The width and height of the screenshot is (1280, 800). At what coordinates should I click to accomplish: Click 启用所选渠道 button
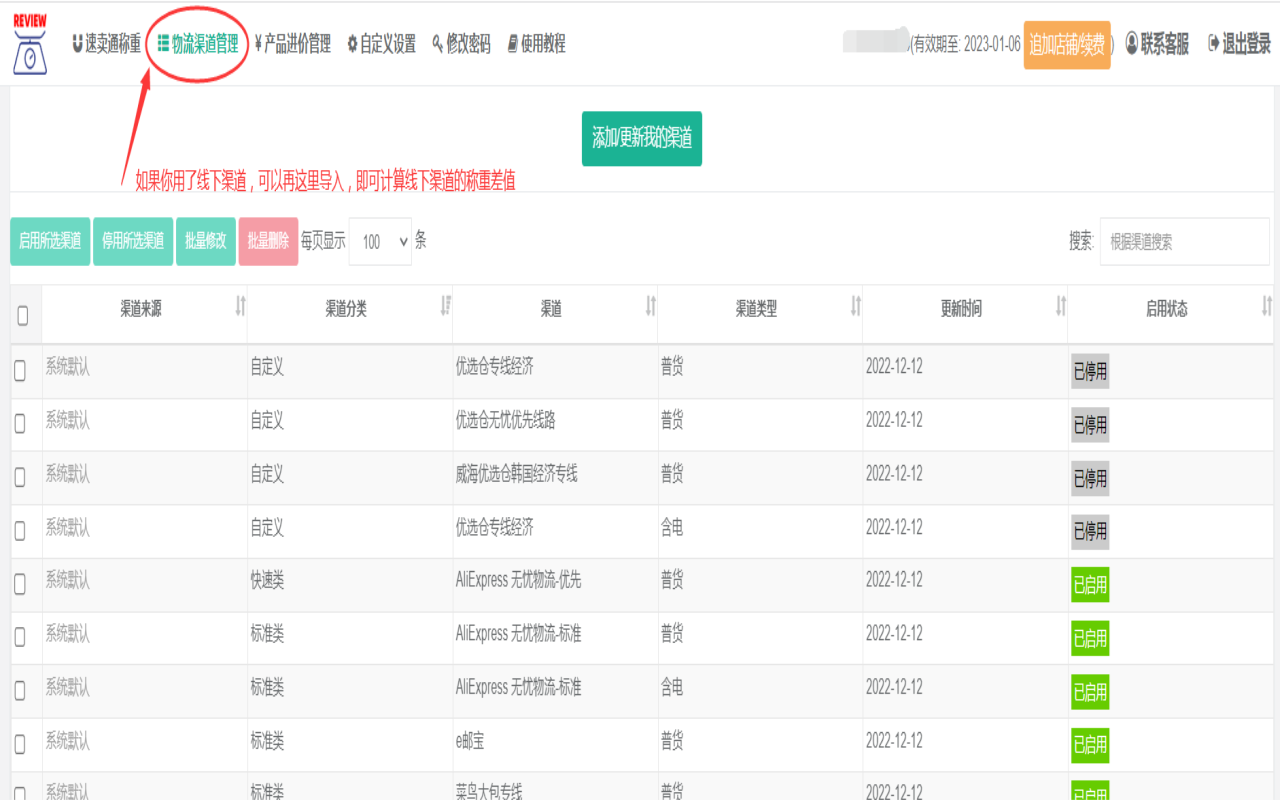(50, 241)
